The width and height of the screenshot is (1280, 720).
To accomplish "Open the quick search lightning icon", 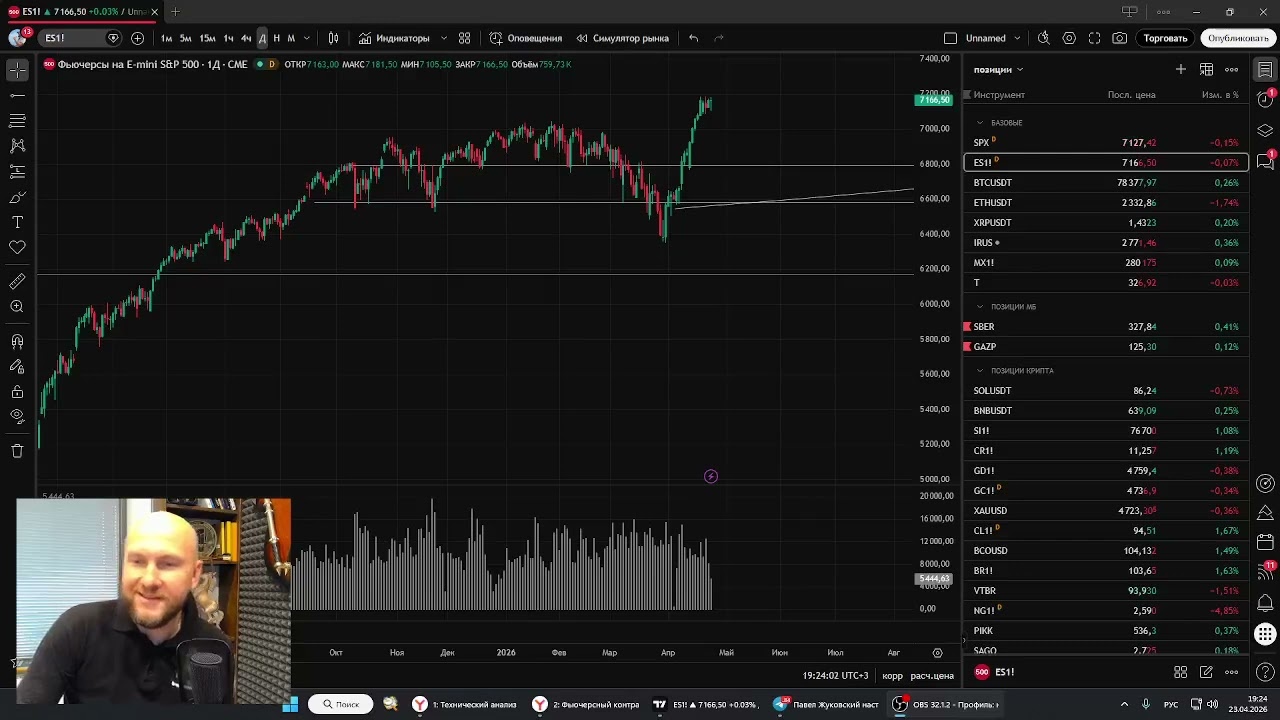I will [1043, 38].
